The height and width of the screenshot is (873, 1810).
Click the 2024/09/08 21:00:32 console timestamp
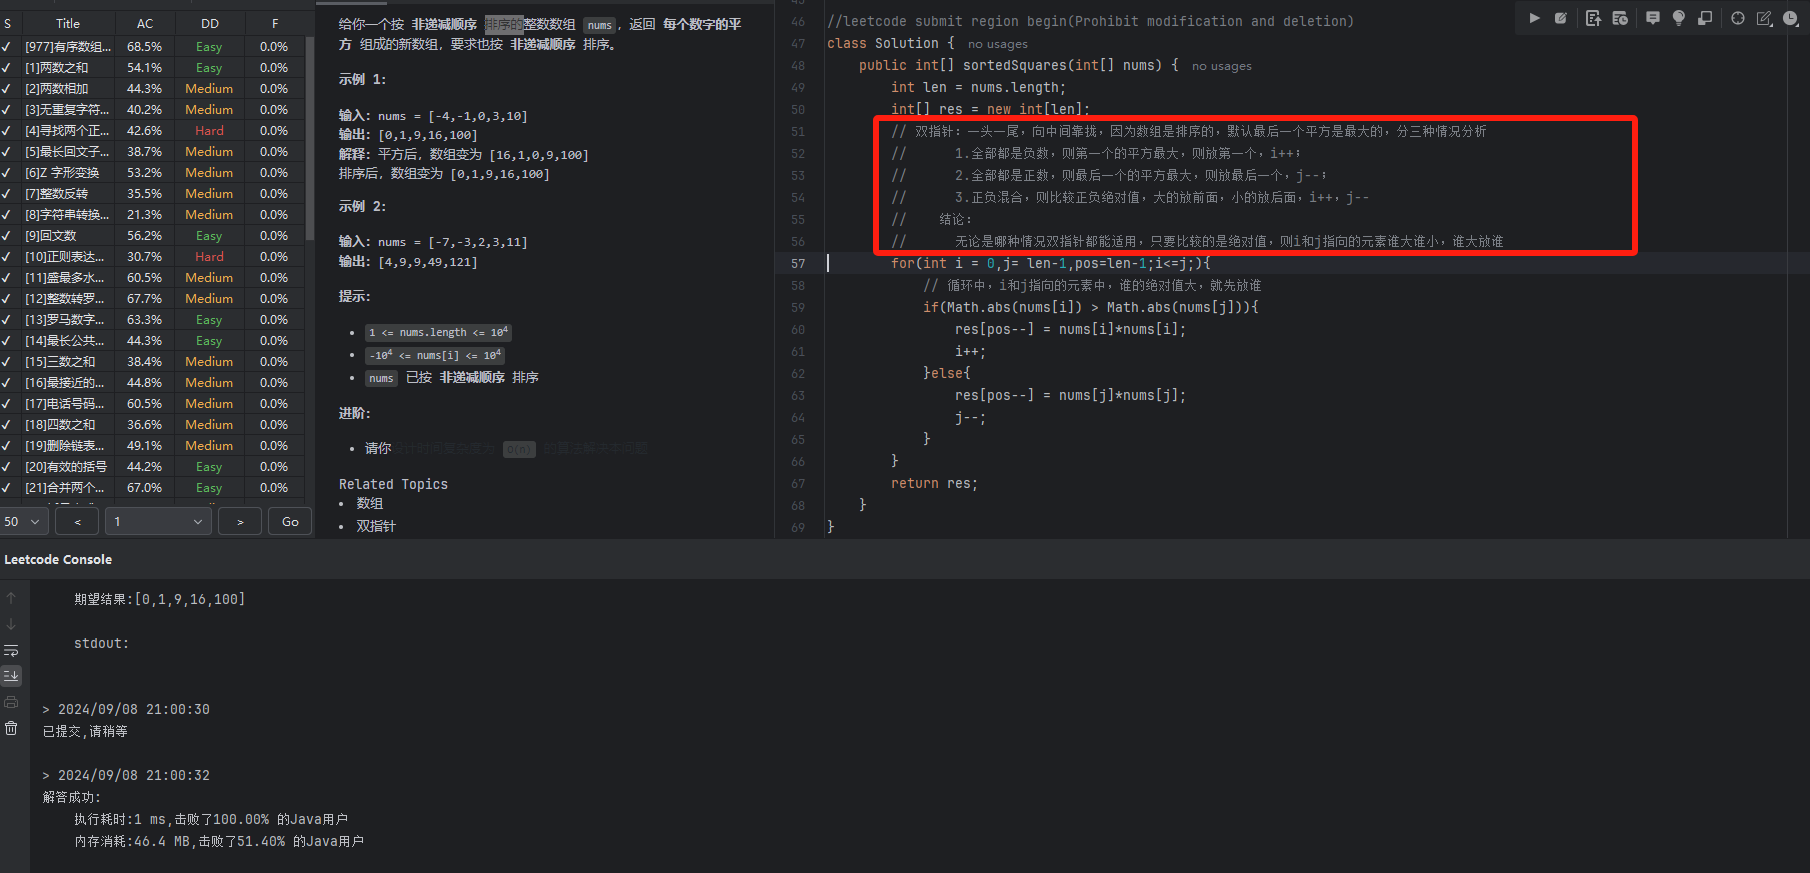tap(134, 775)
